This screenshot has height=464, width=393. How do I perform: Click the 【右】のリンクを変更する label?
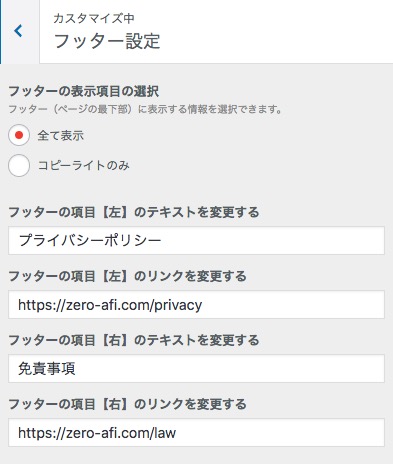click(x=127, y=404)
